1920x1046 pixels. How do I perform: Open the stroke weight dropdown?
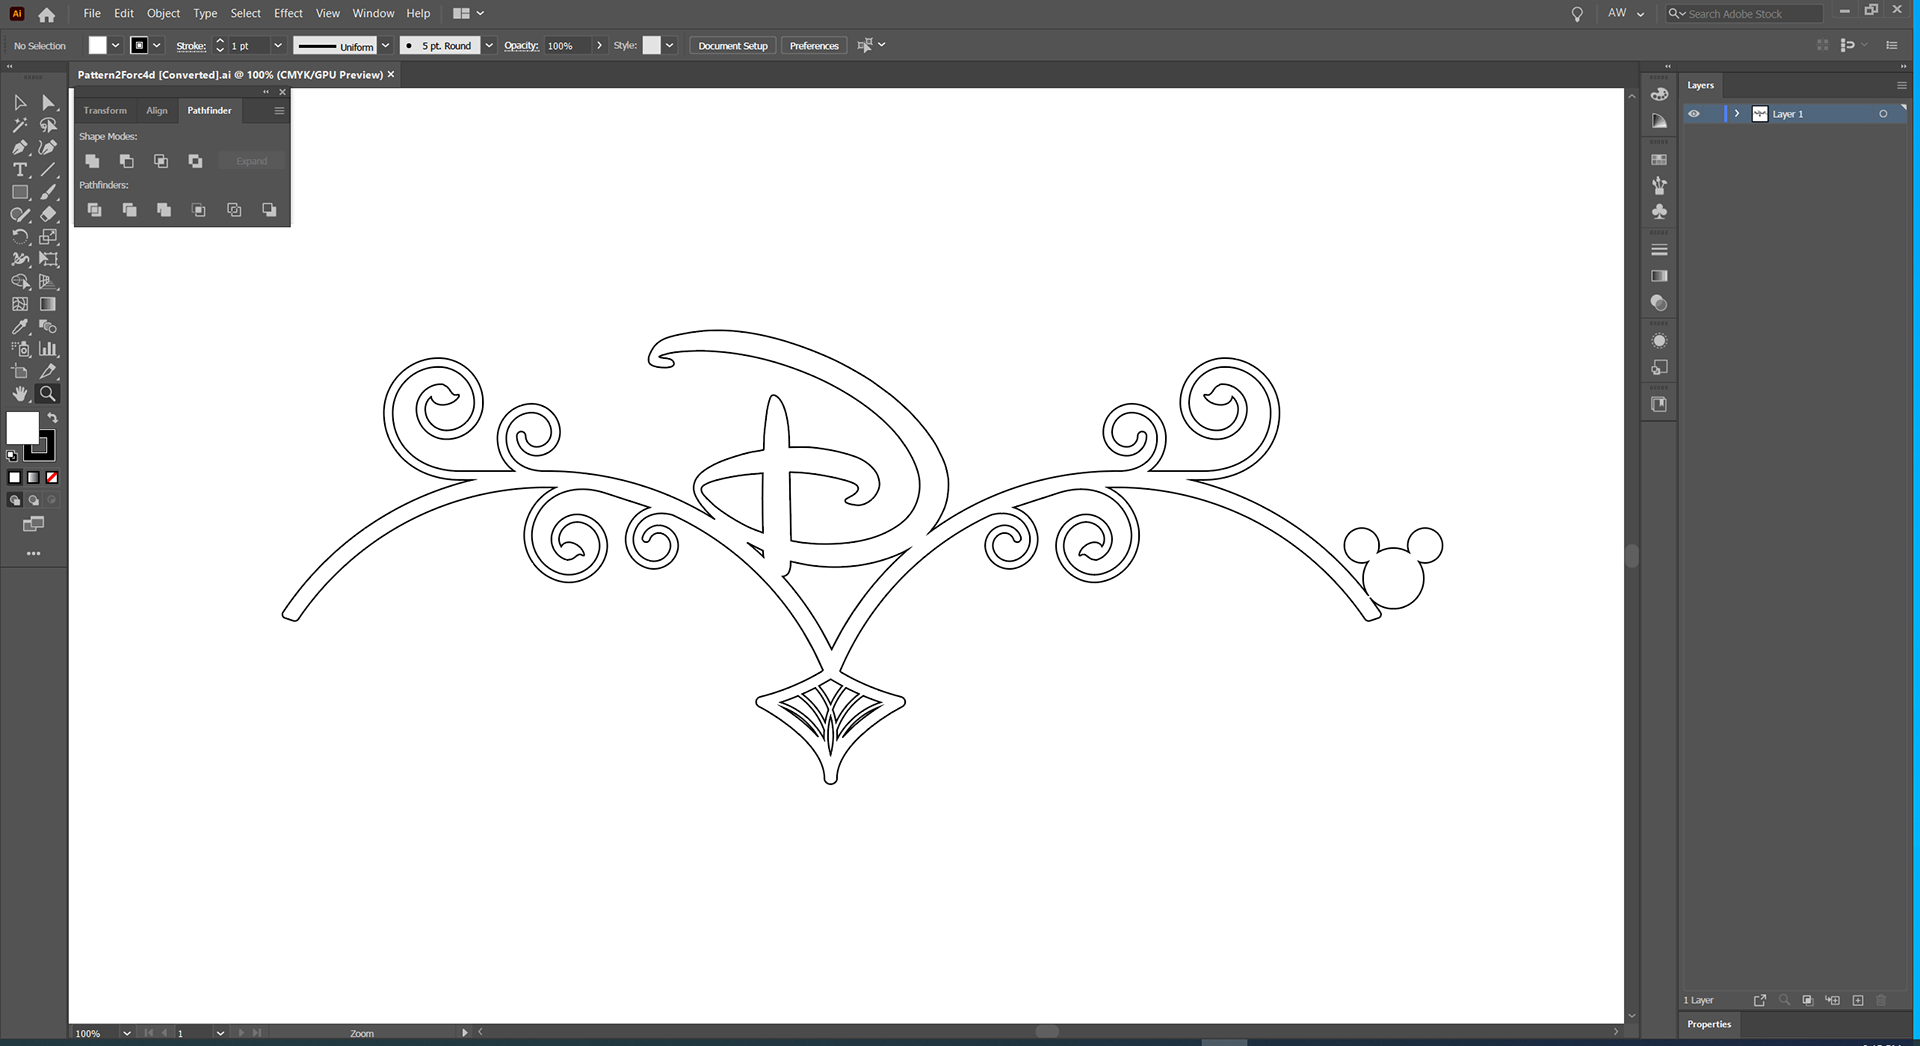tap(278, 46)
